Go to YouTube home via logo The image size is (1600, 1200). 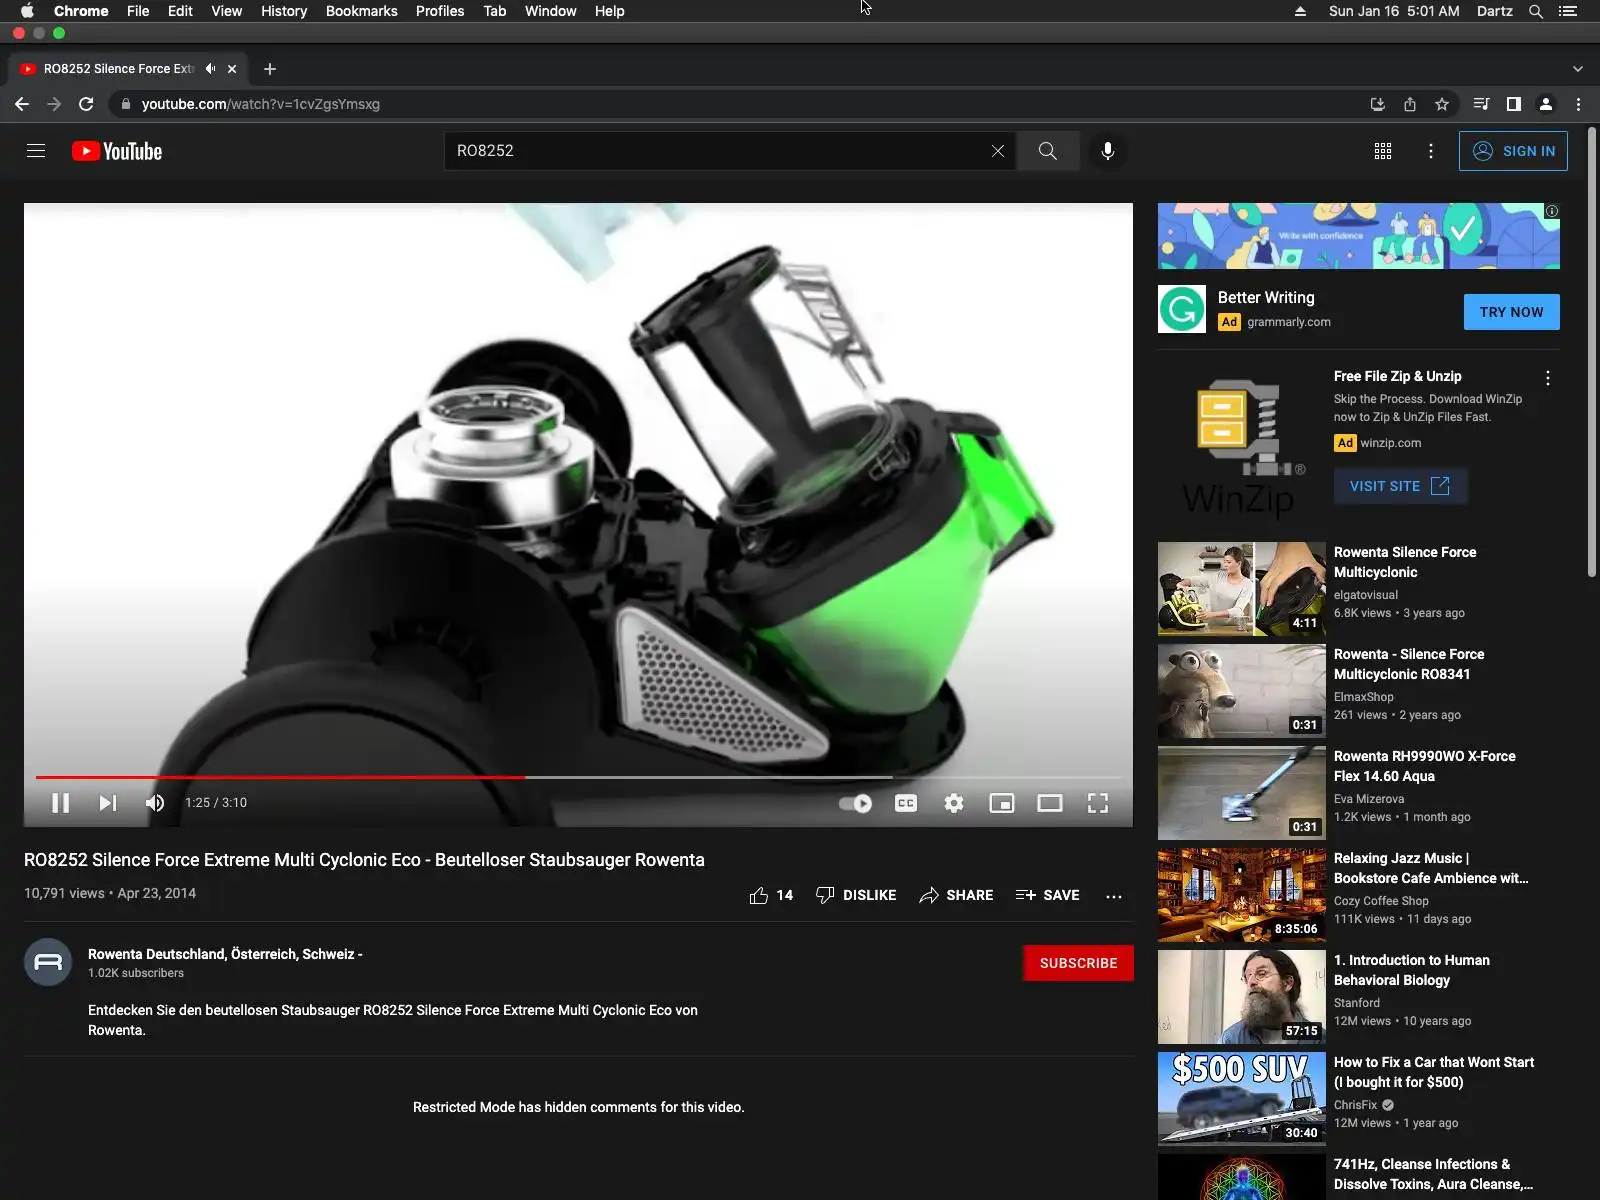[x=117, y=151]
